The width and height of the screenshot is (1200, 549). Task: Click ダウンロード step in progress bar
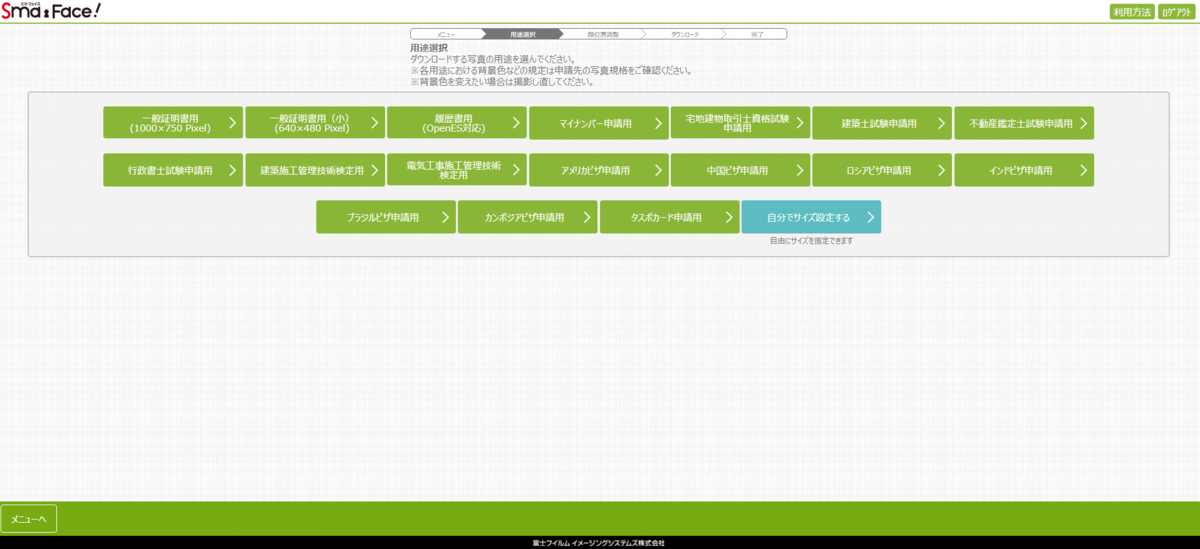[685, 34]
